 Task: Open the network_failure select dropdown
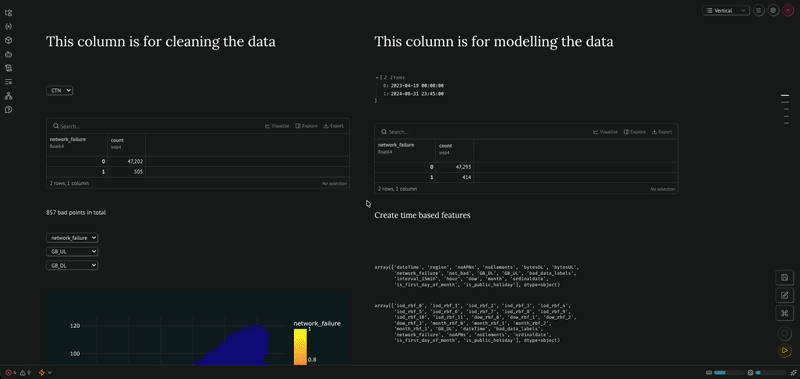pyautogui.click(x=72, y=238)
